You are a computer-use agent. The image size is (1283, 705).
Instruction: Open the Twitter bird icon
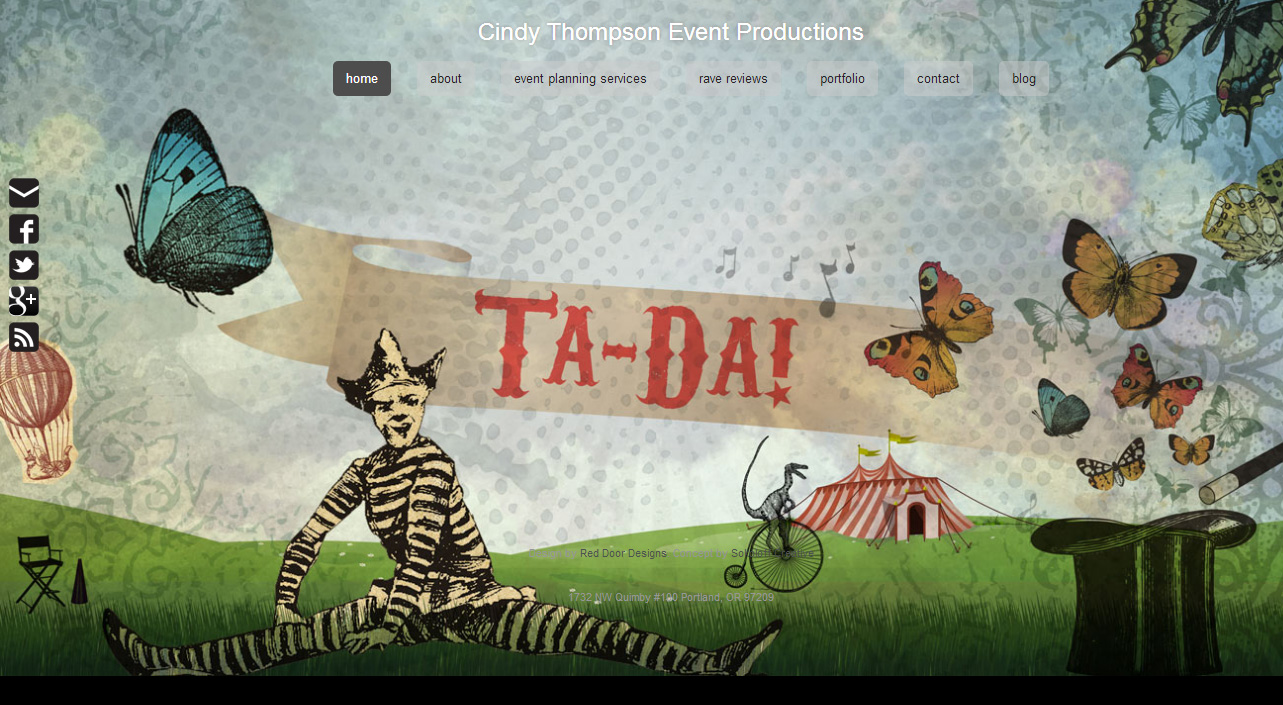click(x=24, y=265)
